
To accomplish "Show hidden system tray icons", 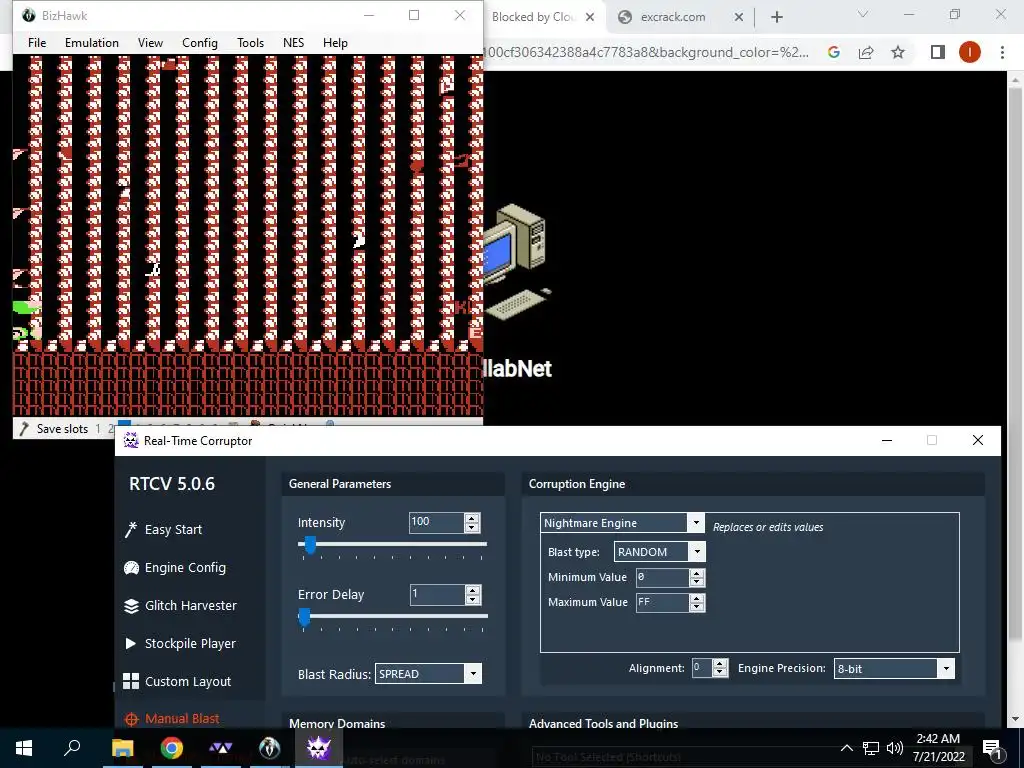I will (846, 748).
